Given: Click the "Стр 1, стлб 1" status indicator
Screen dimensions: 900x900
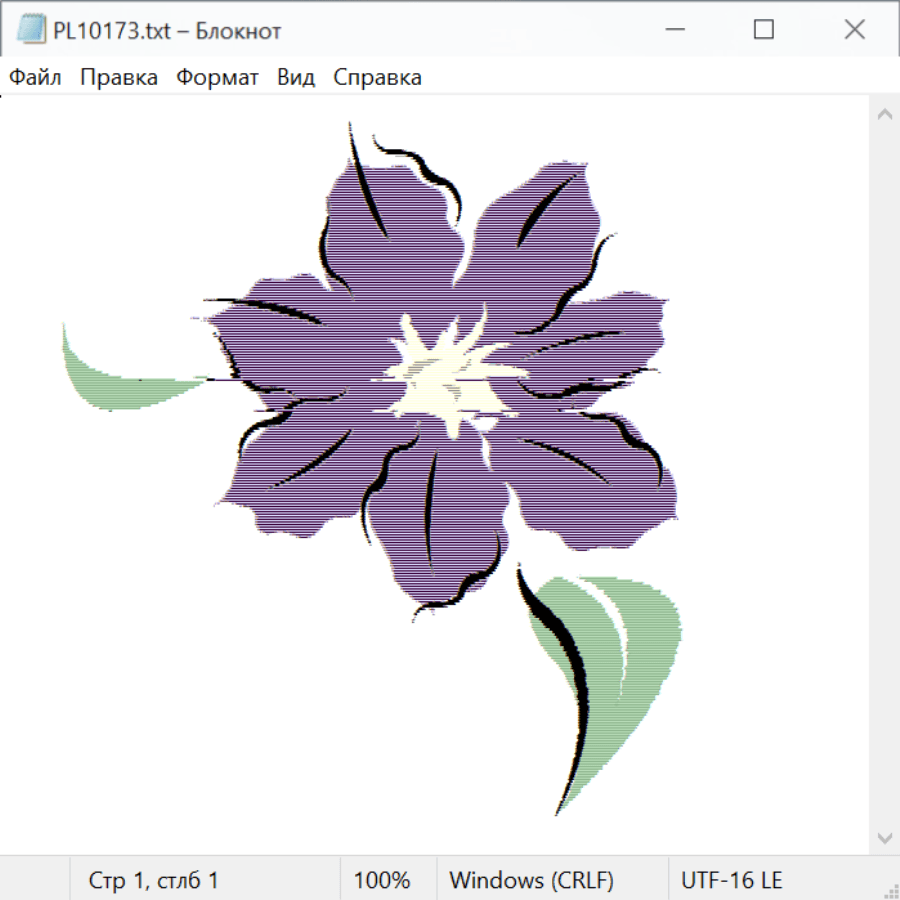Looking at the screenshot, I should (x=153, y=880).
